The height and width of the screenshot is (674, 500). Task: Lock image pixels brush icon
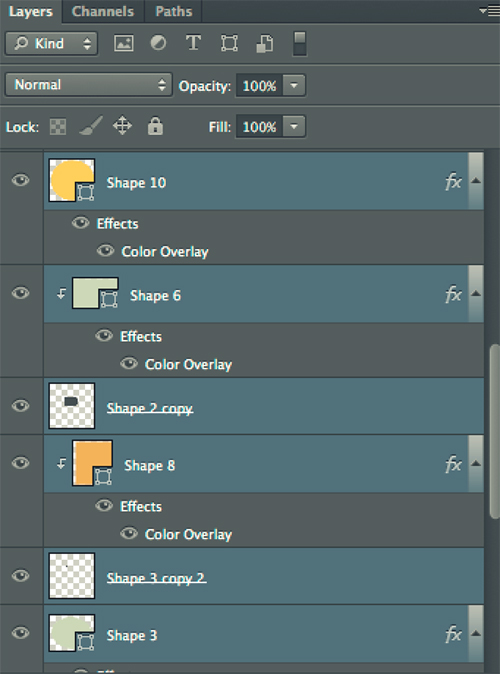[x=91, y=126]
